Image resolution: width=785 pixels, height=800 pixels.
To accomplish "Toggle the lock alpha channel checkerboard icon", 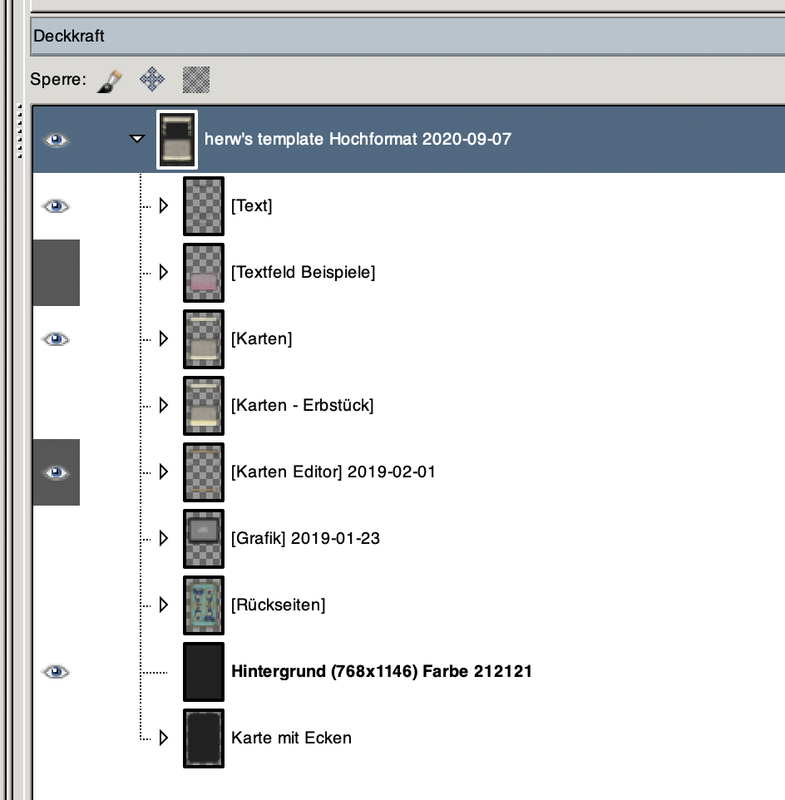I will [x=196, y=80].
